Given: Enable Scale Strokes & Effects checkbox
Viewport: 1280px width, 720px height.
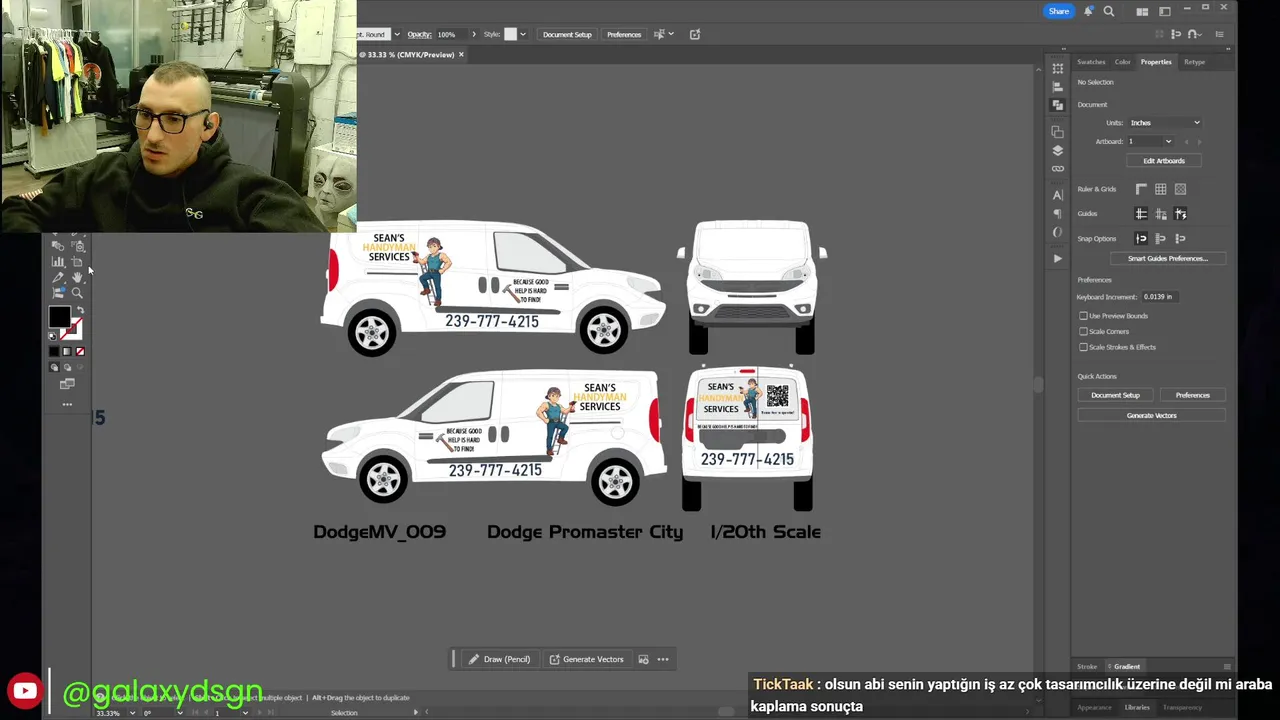Looking at the screenshot, I should coord(1083,347).
